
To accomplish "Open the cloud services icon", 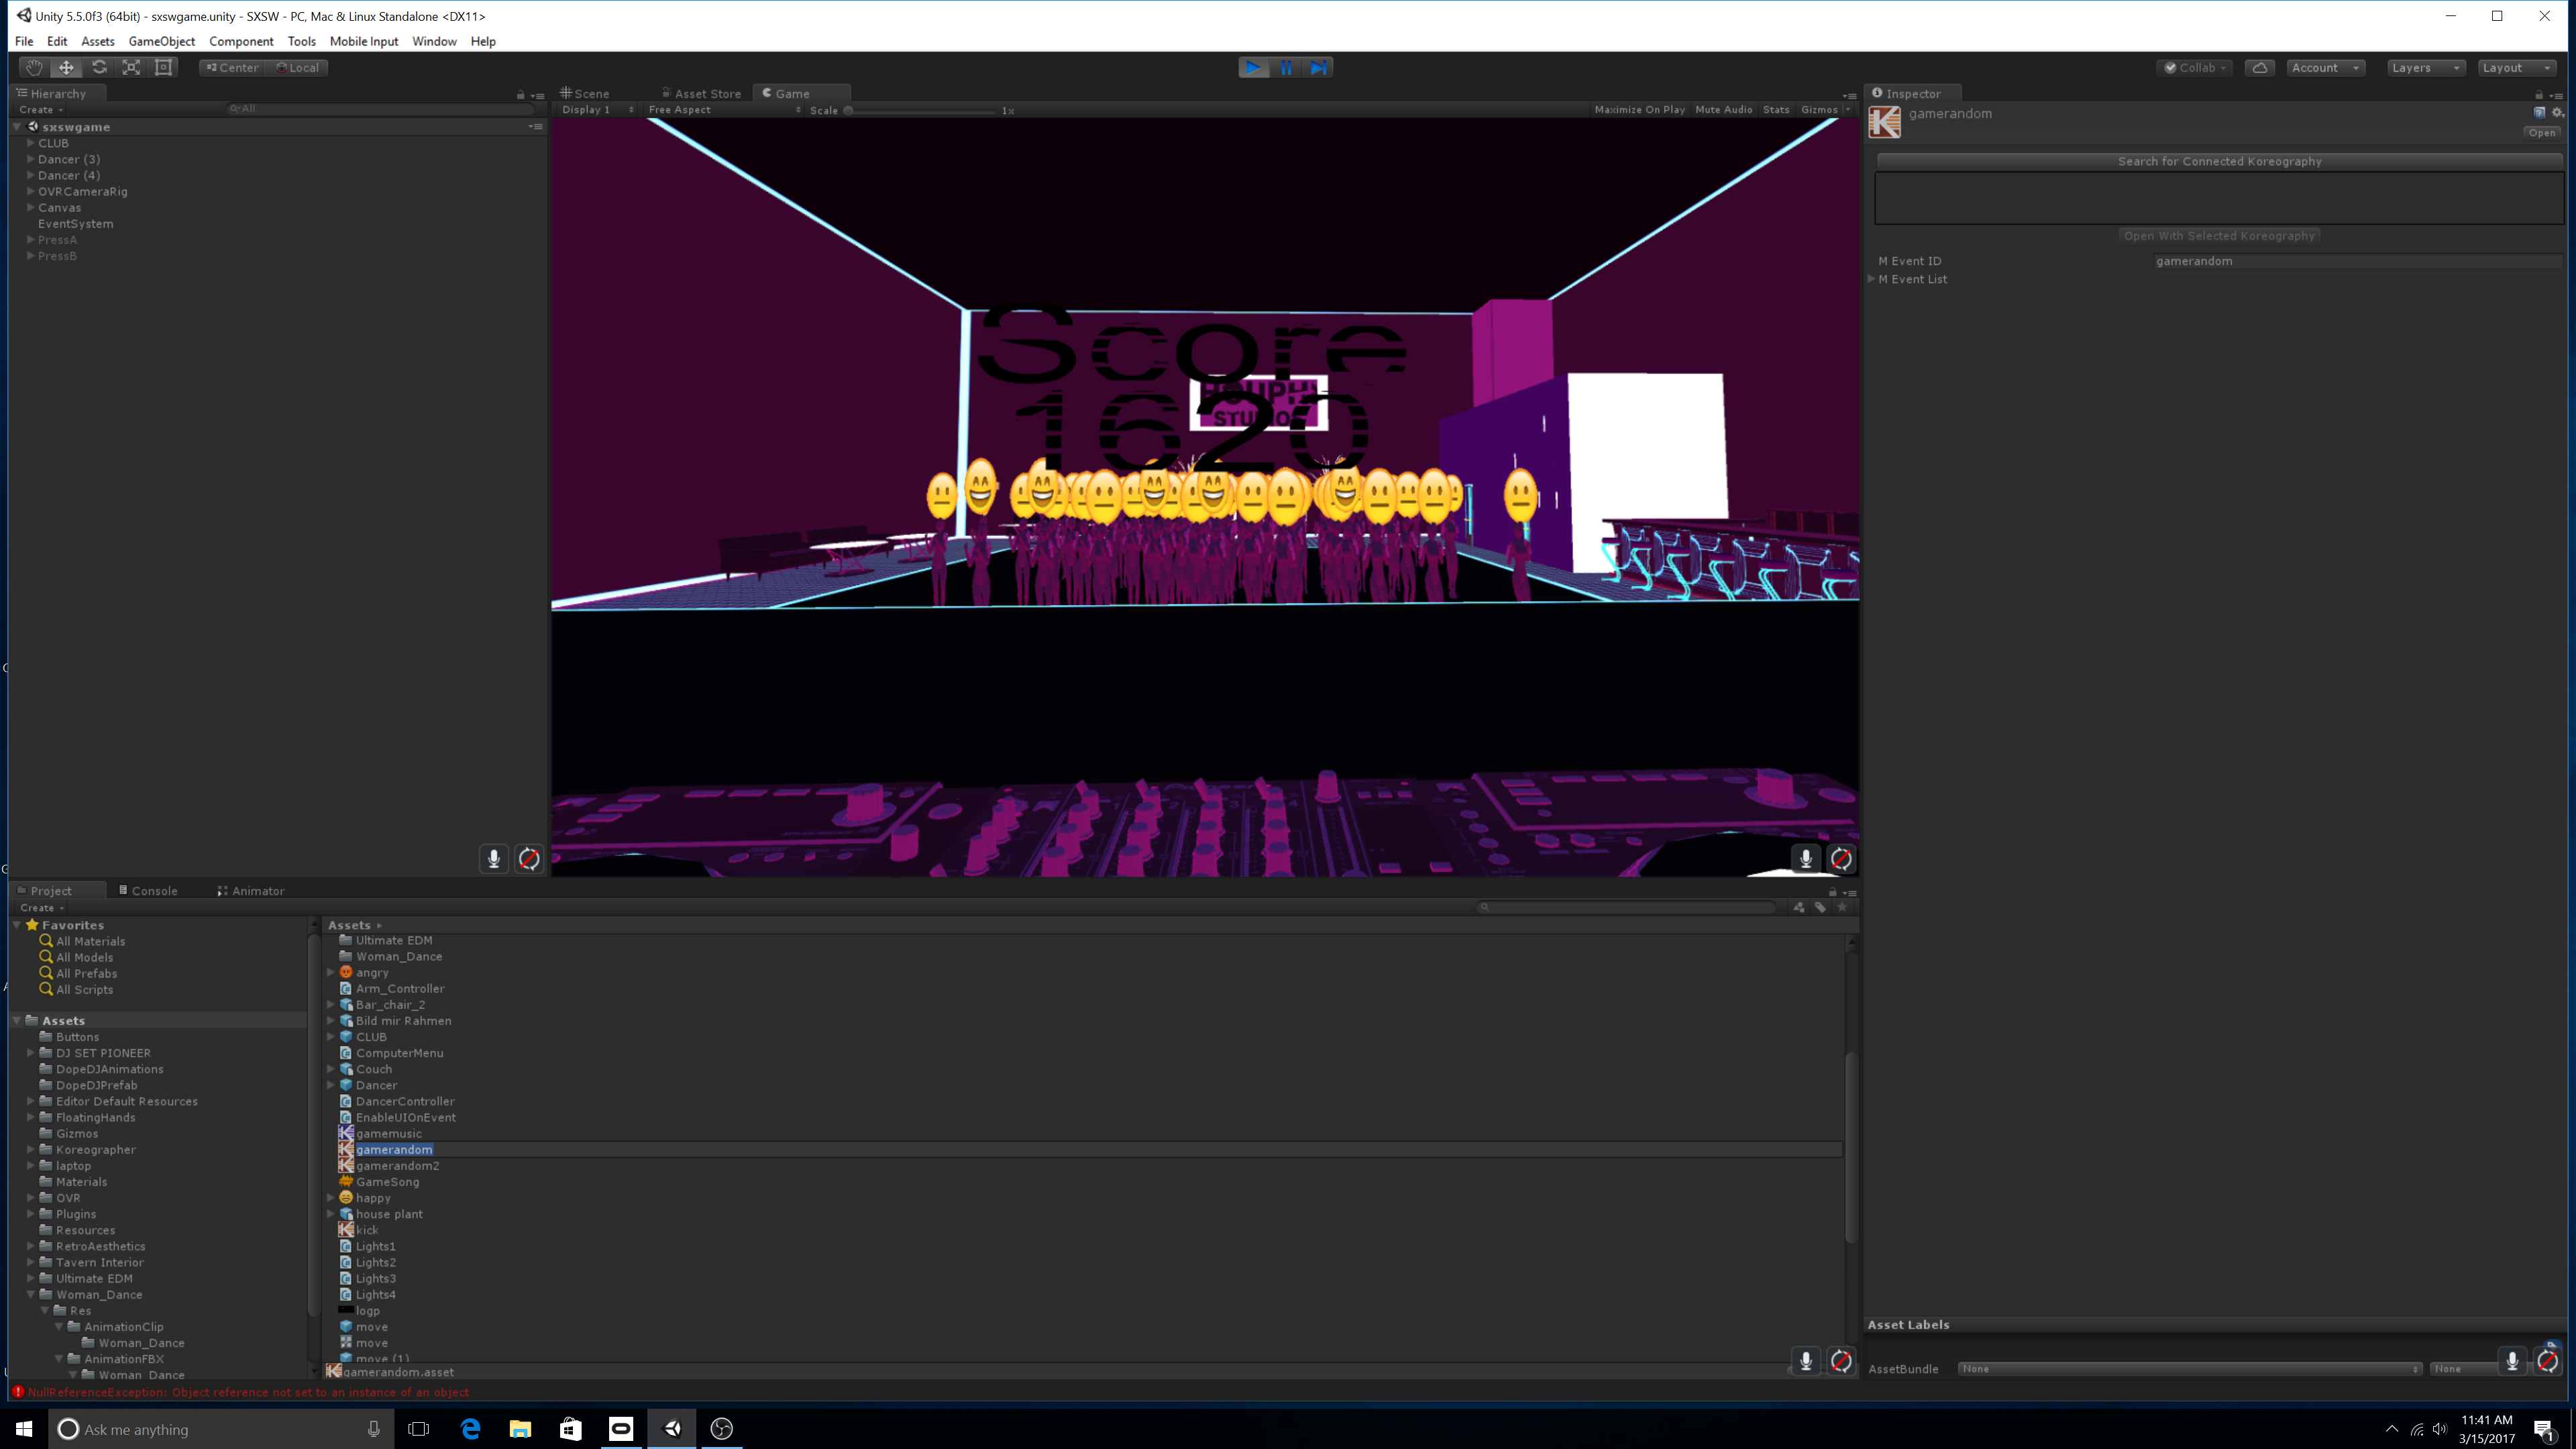I will [2259, 67].
